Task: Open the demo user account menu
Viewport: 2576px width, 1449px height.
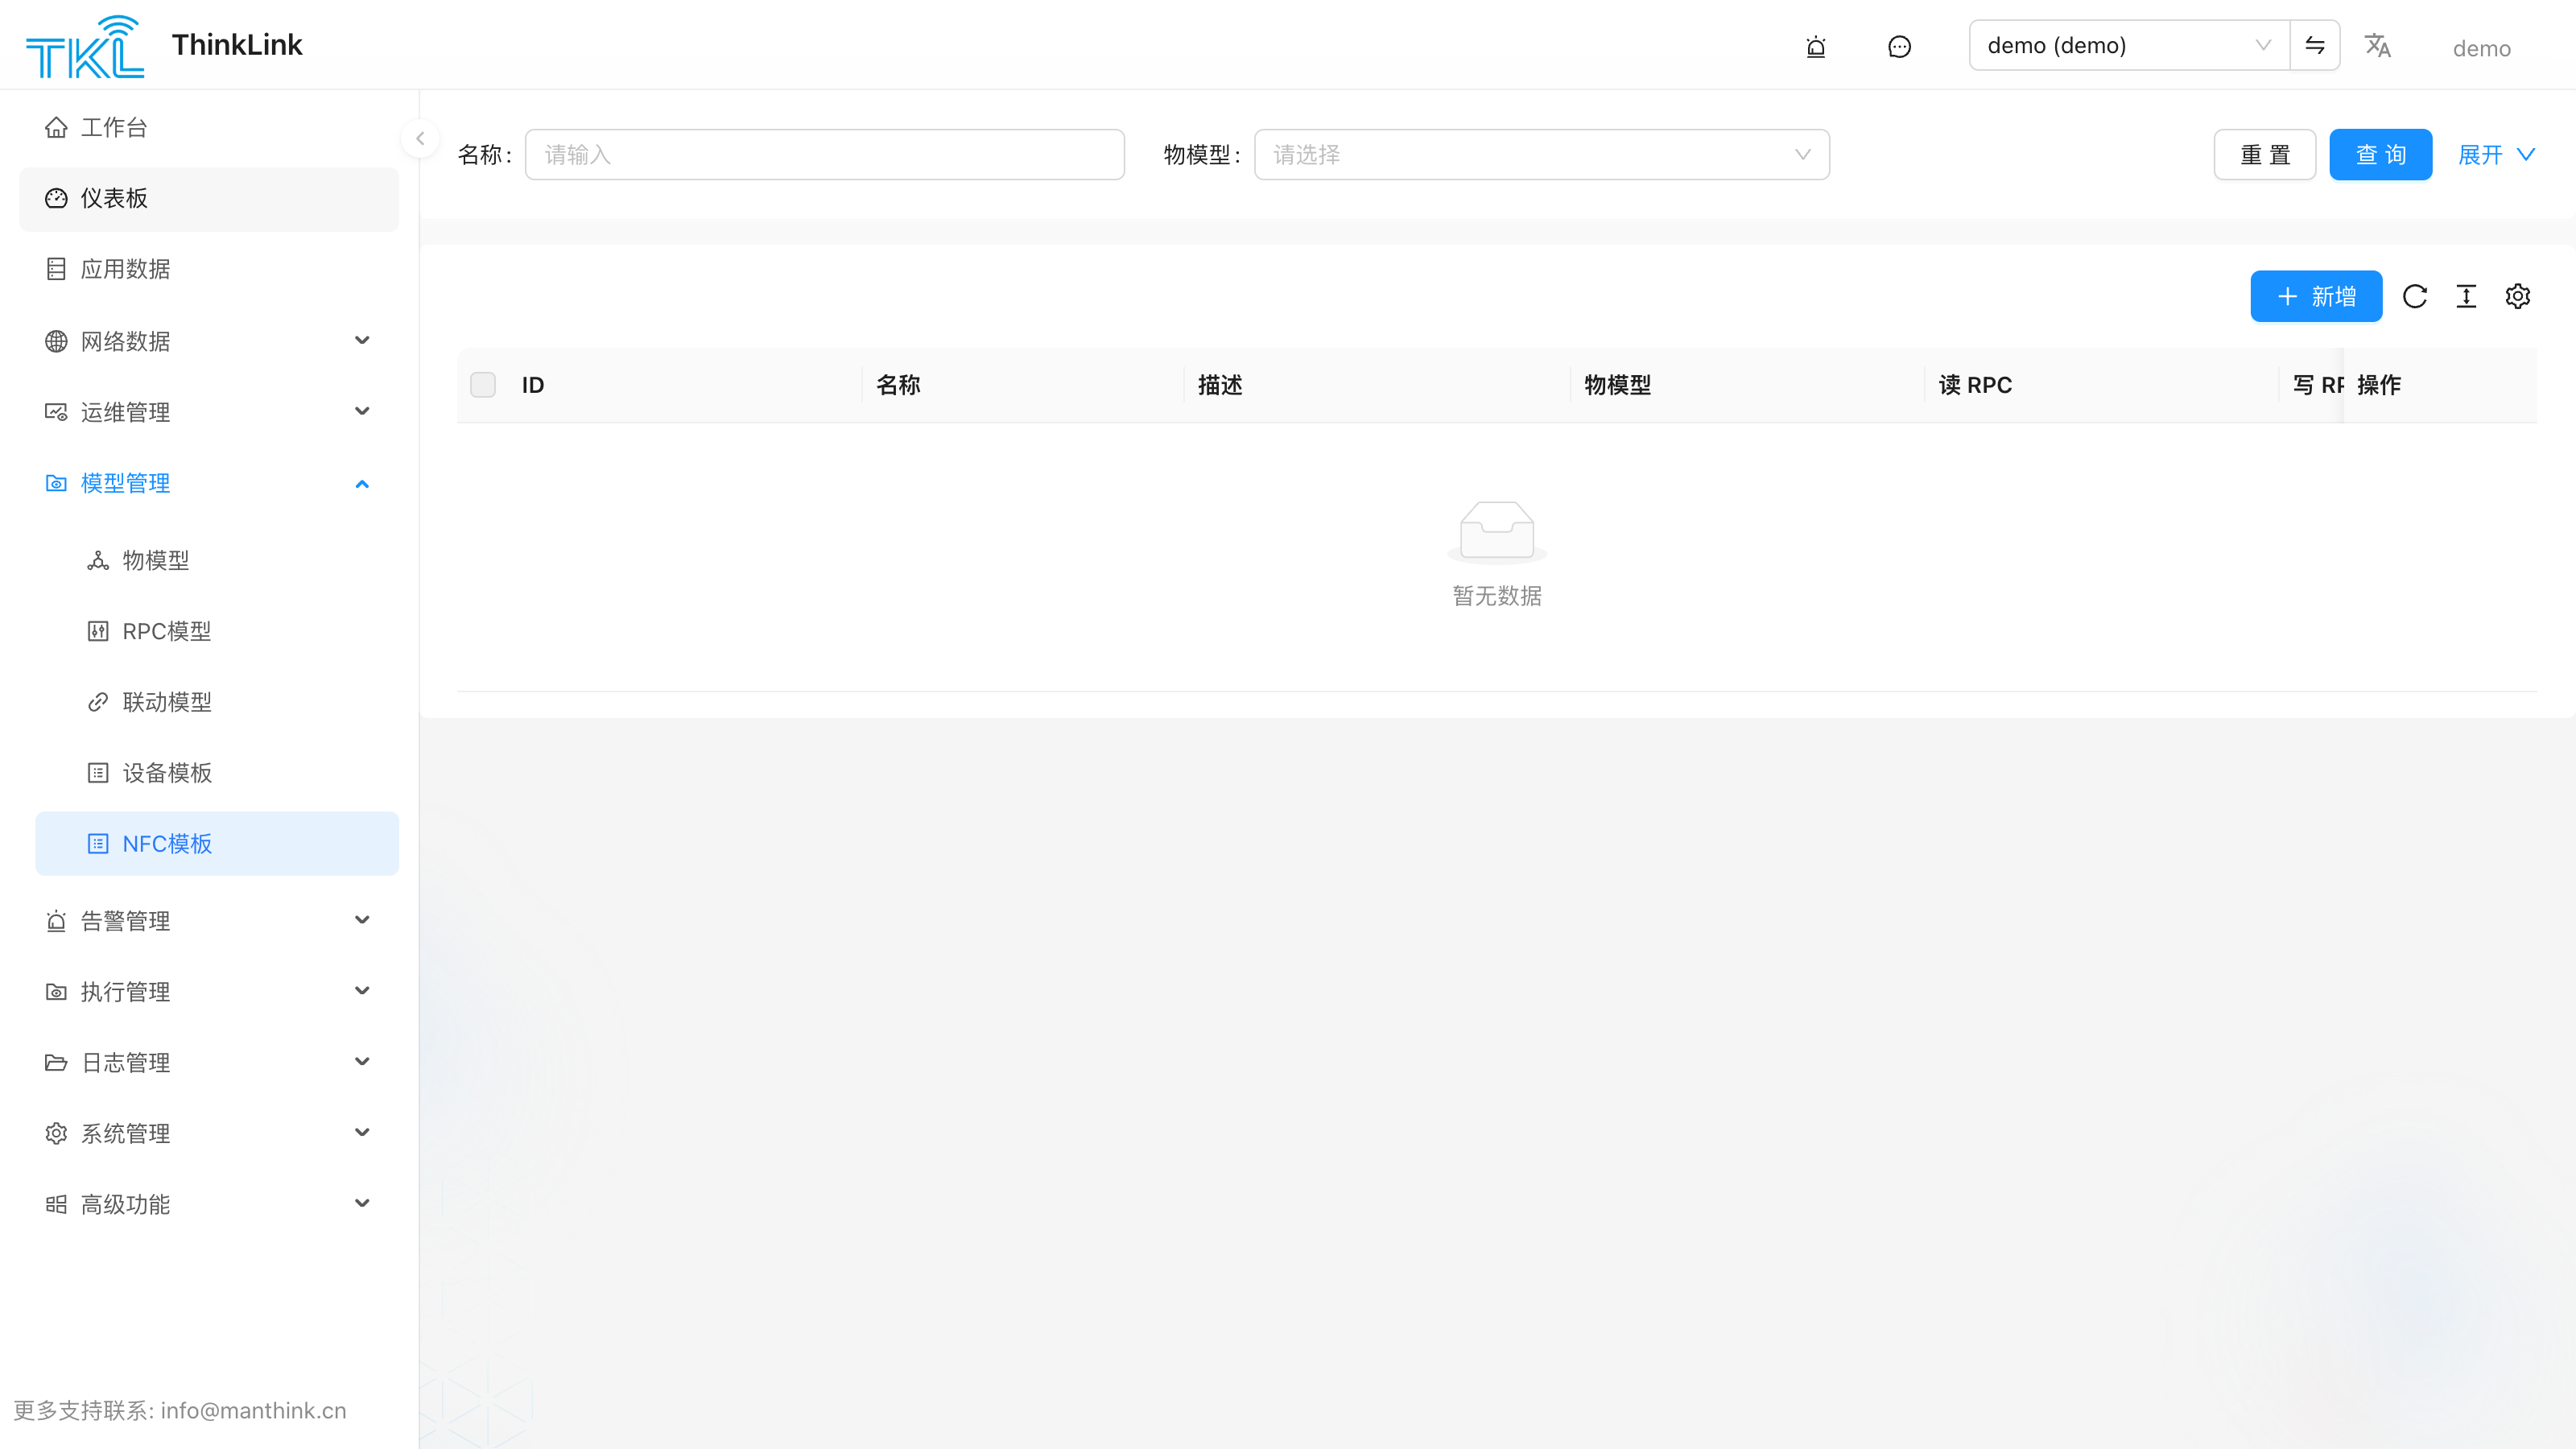Action: pyautogui.click(x=2481, y=48)
